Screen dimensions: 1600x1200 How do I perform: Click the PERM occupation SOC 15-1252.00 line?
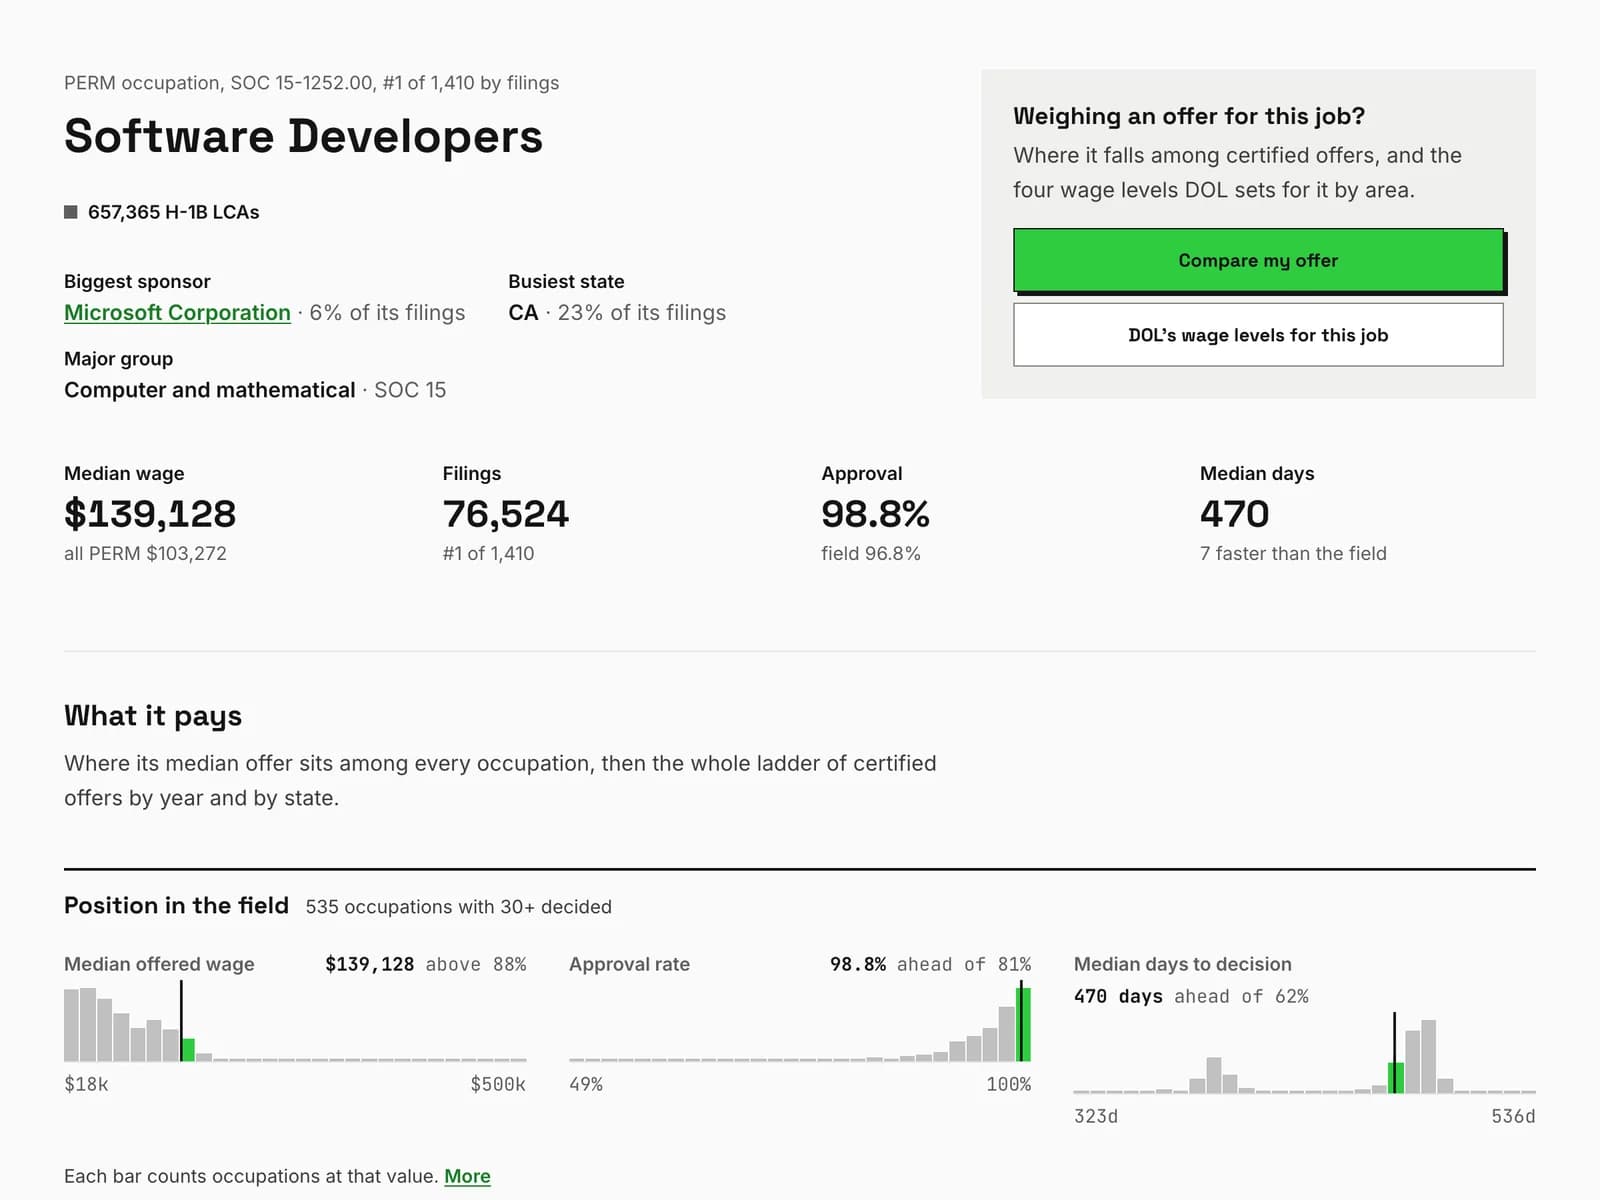point(311,83)
